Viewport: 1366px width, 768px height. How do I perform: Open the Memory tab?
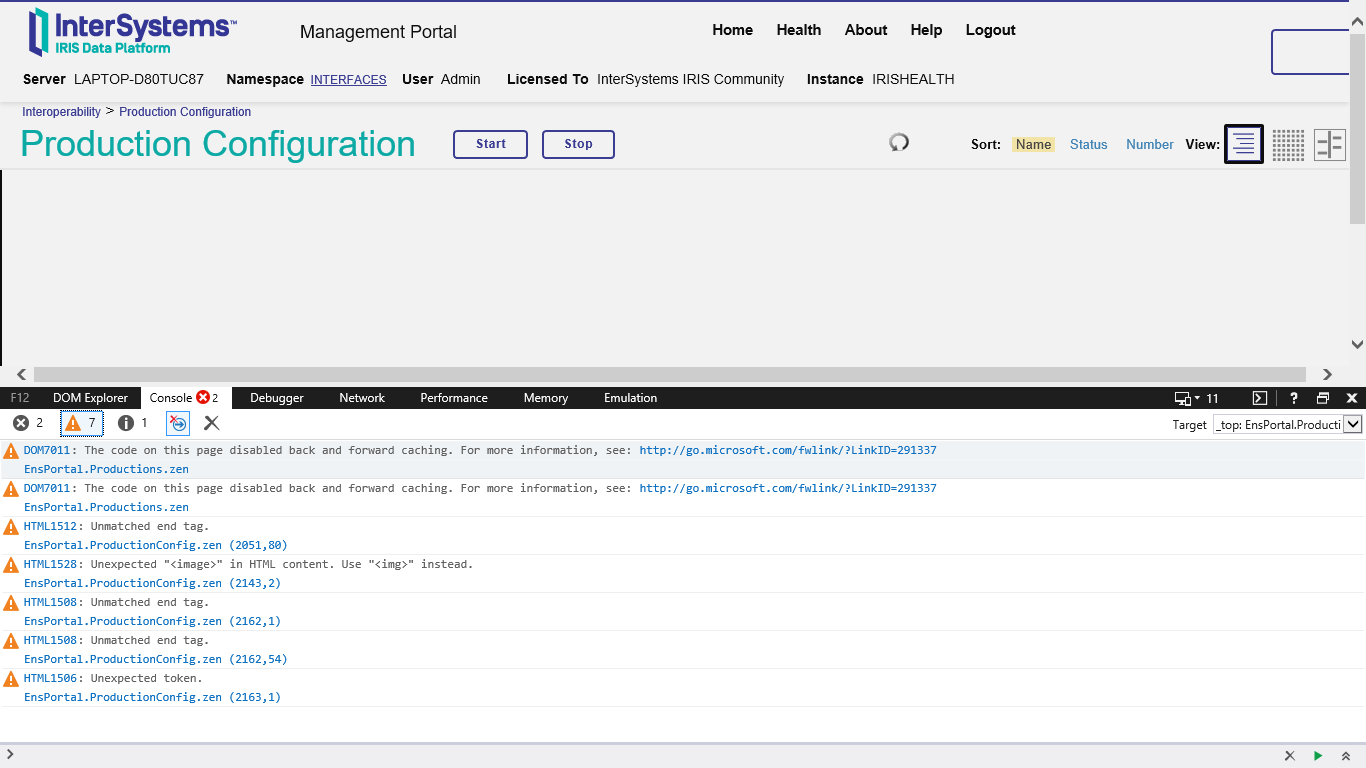[546, 398]
